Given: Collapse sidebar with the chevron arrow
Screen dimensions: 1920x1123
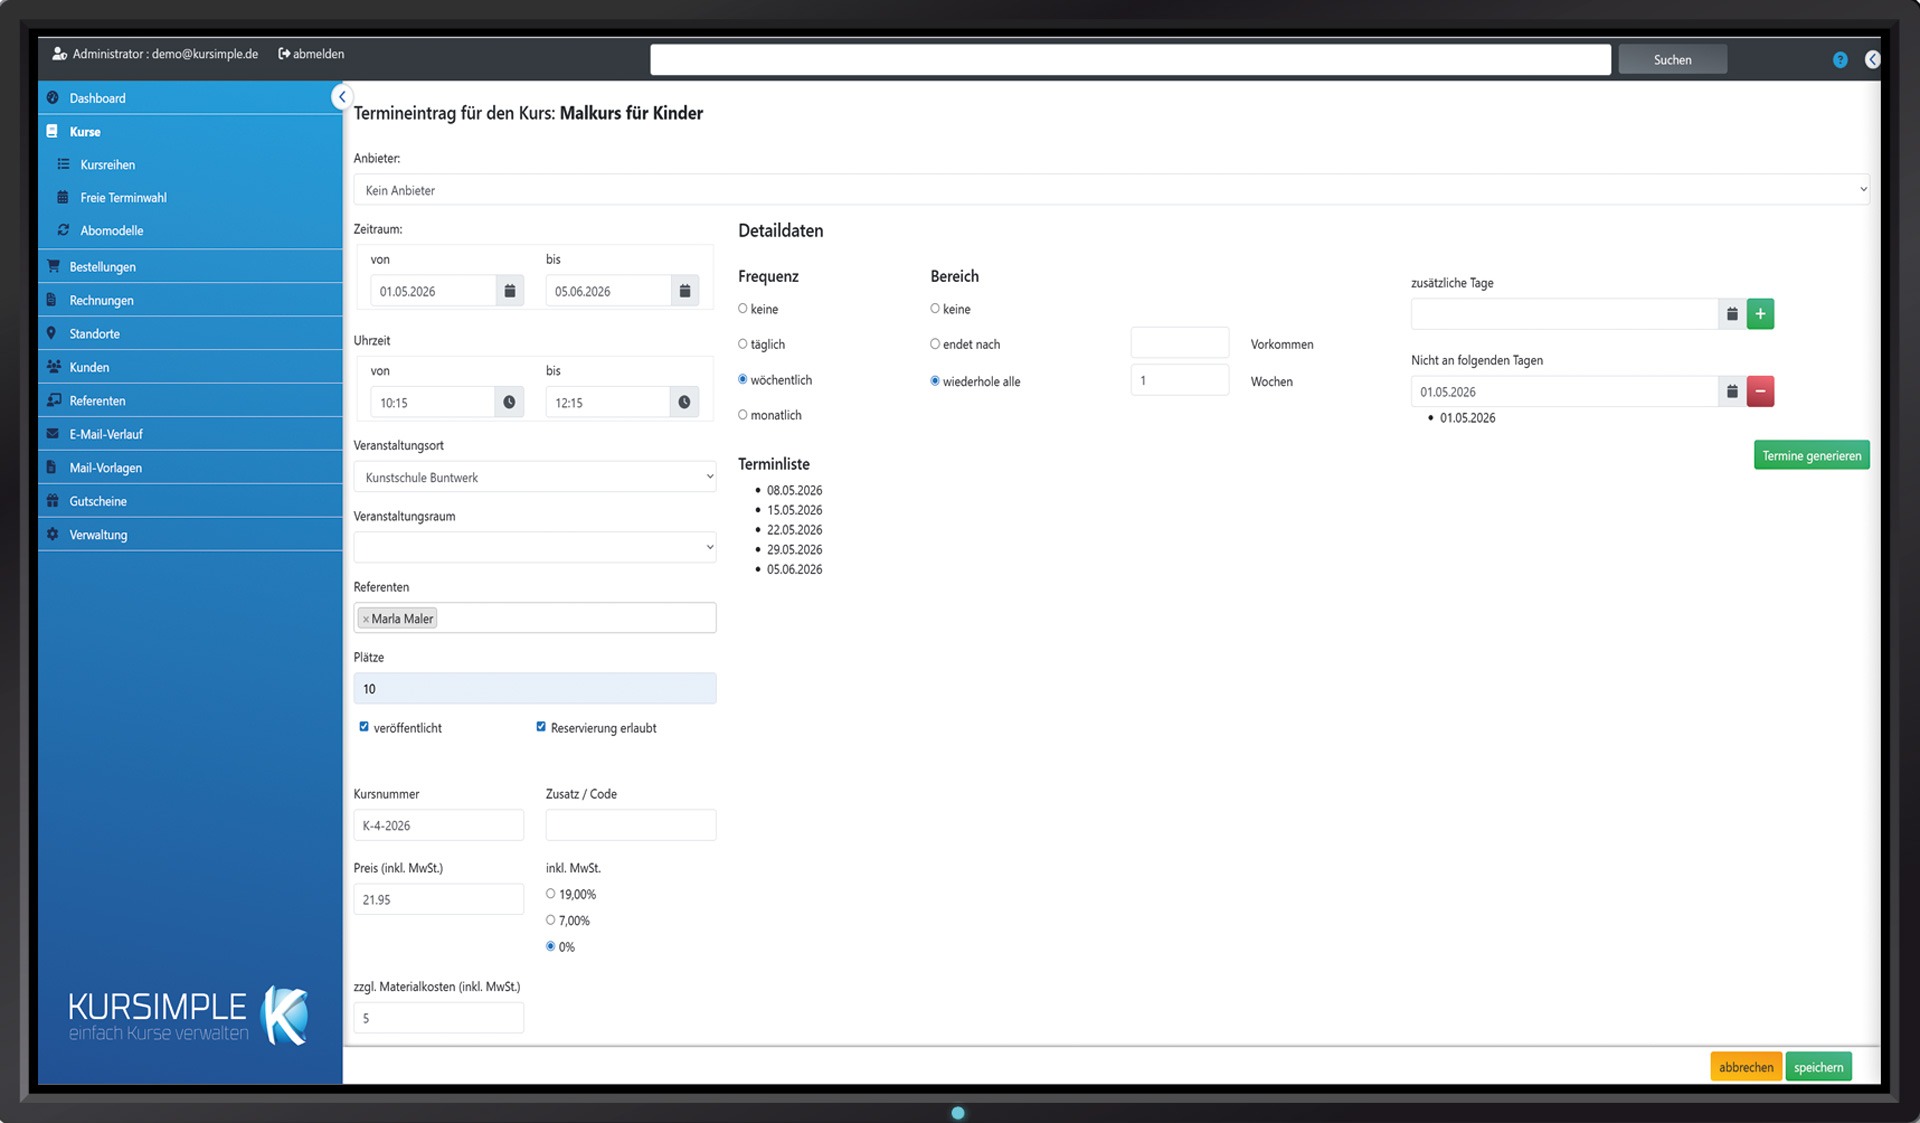Looking at the screenshot, I should pos(342,97).
